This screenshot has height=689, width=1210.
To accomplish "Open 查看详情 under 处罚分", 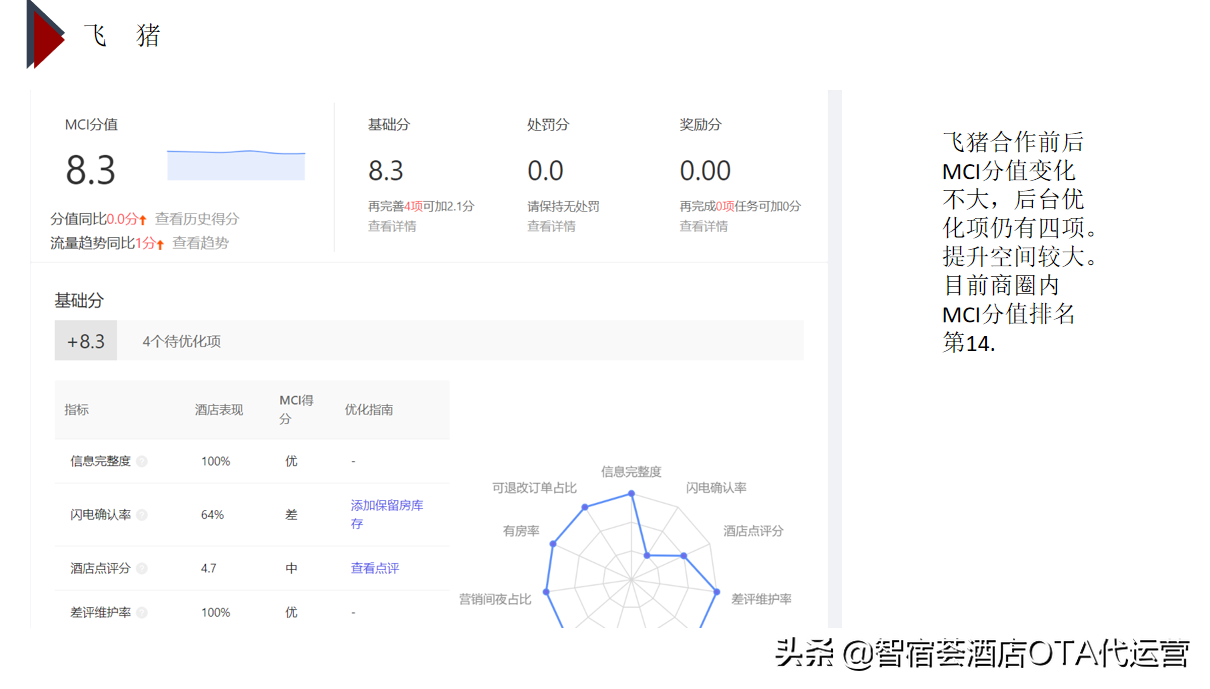I will [551, 226].
